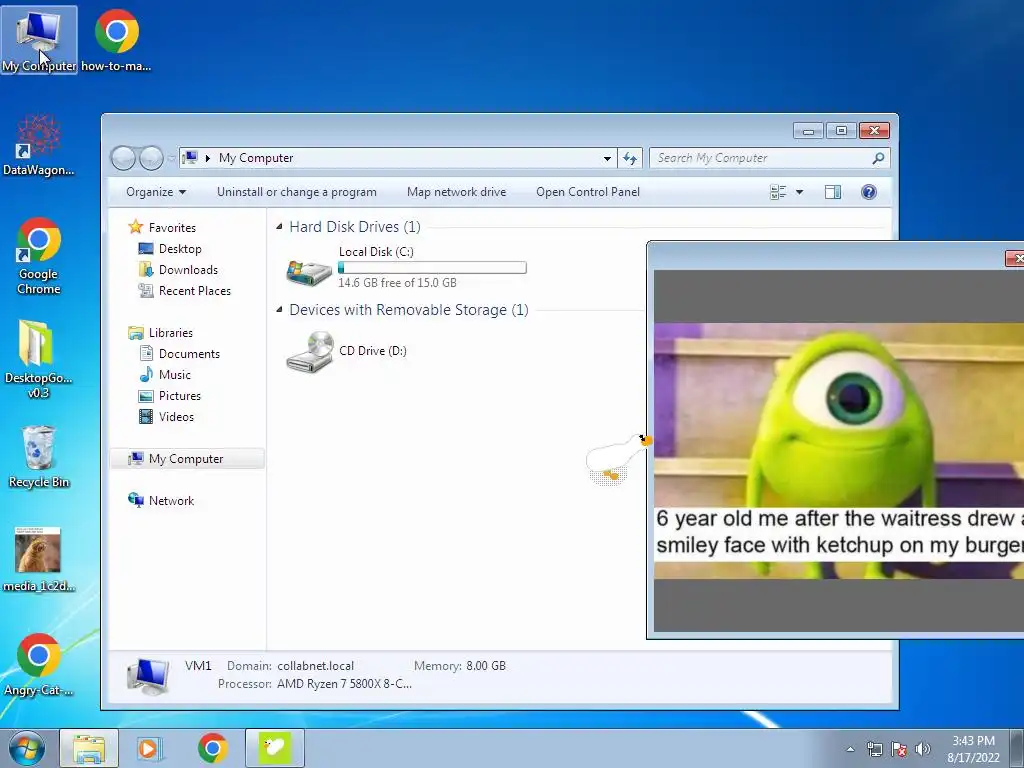Toggle the preview pane button
1024x768 pixels.
pyautogui.click(x=833, y=192)
